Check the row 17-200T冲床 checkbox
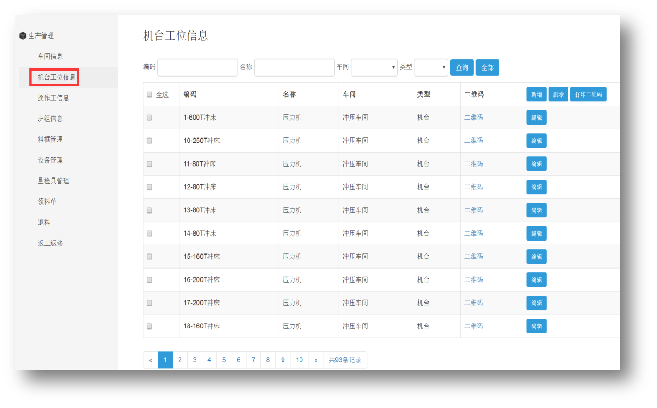 pos(149,303)
